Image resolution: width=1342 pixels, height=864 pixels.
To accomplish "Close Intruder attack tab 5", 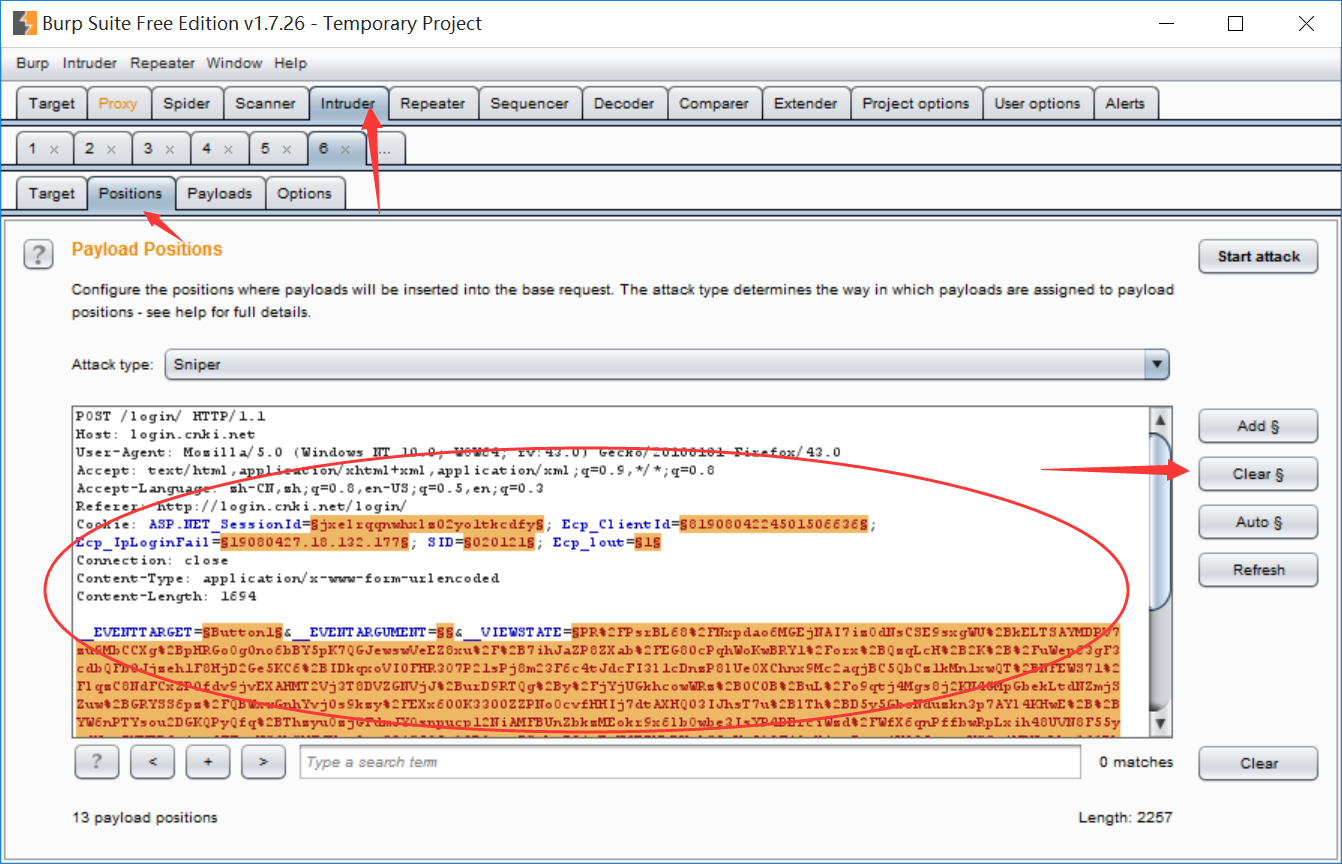I will tap(287, 149).
